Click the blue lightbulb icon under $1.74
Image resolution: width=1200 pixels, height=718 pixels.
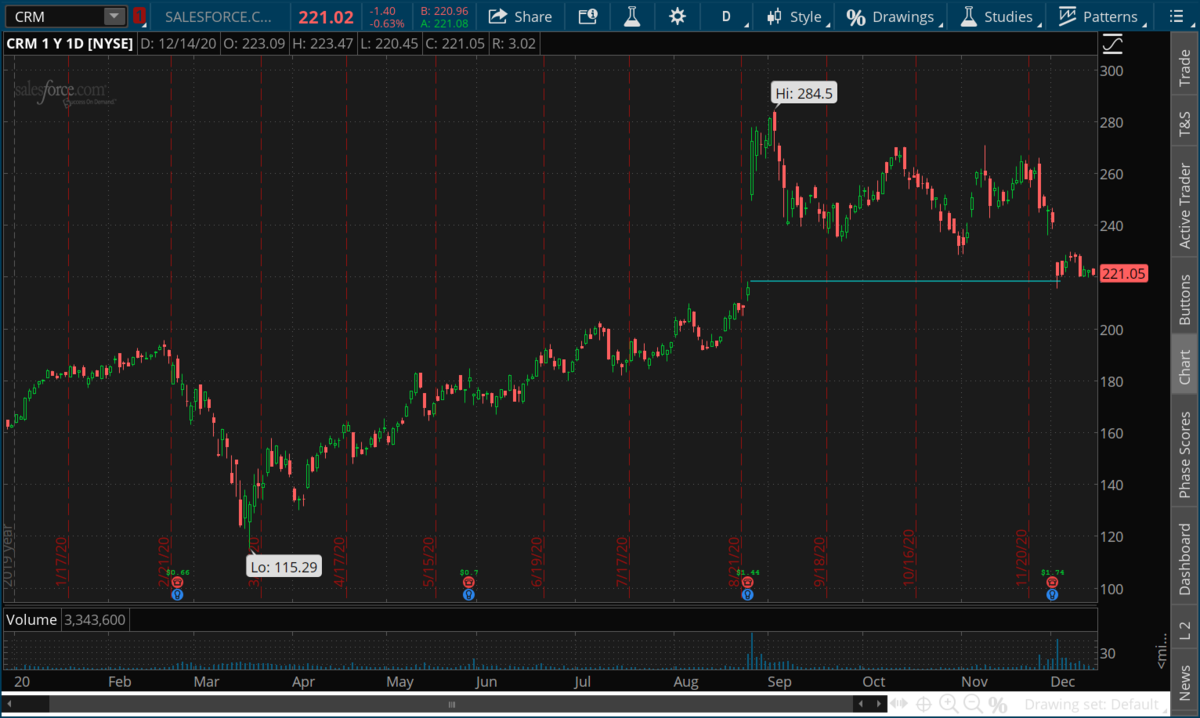click(x=1052, y=594)
